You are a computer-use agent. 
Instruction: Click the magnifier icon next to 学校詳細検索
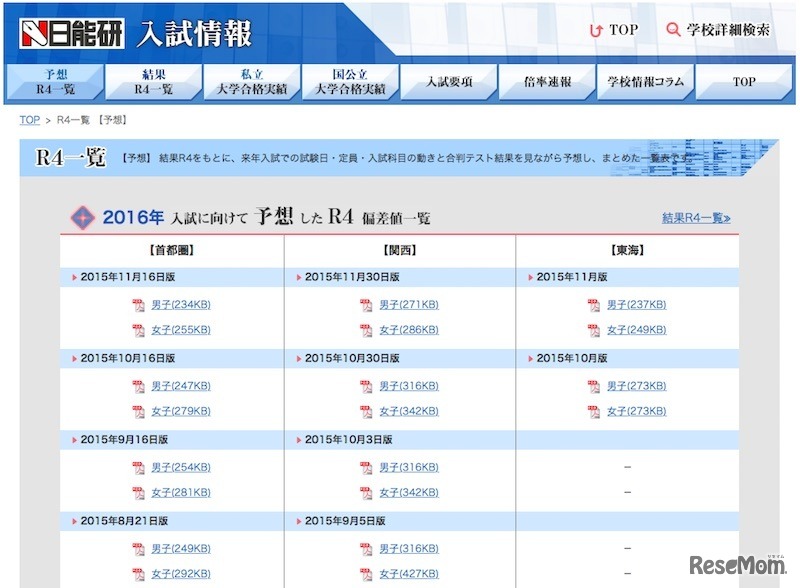(674, 30)
